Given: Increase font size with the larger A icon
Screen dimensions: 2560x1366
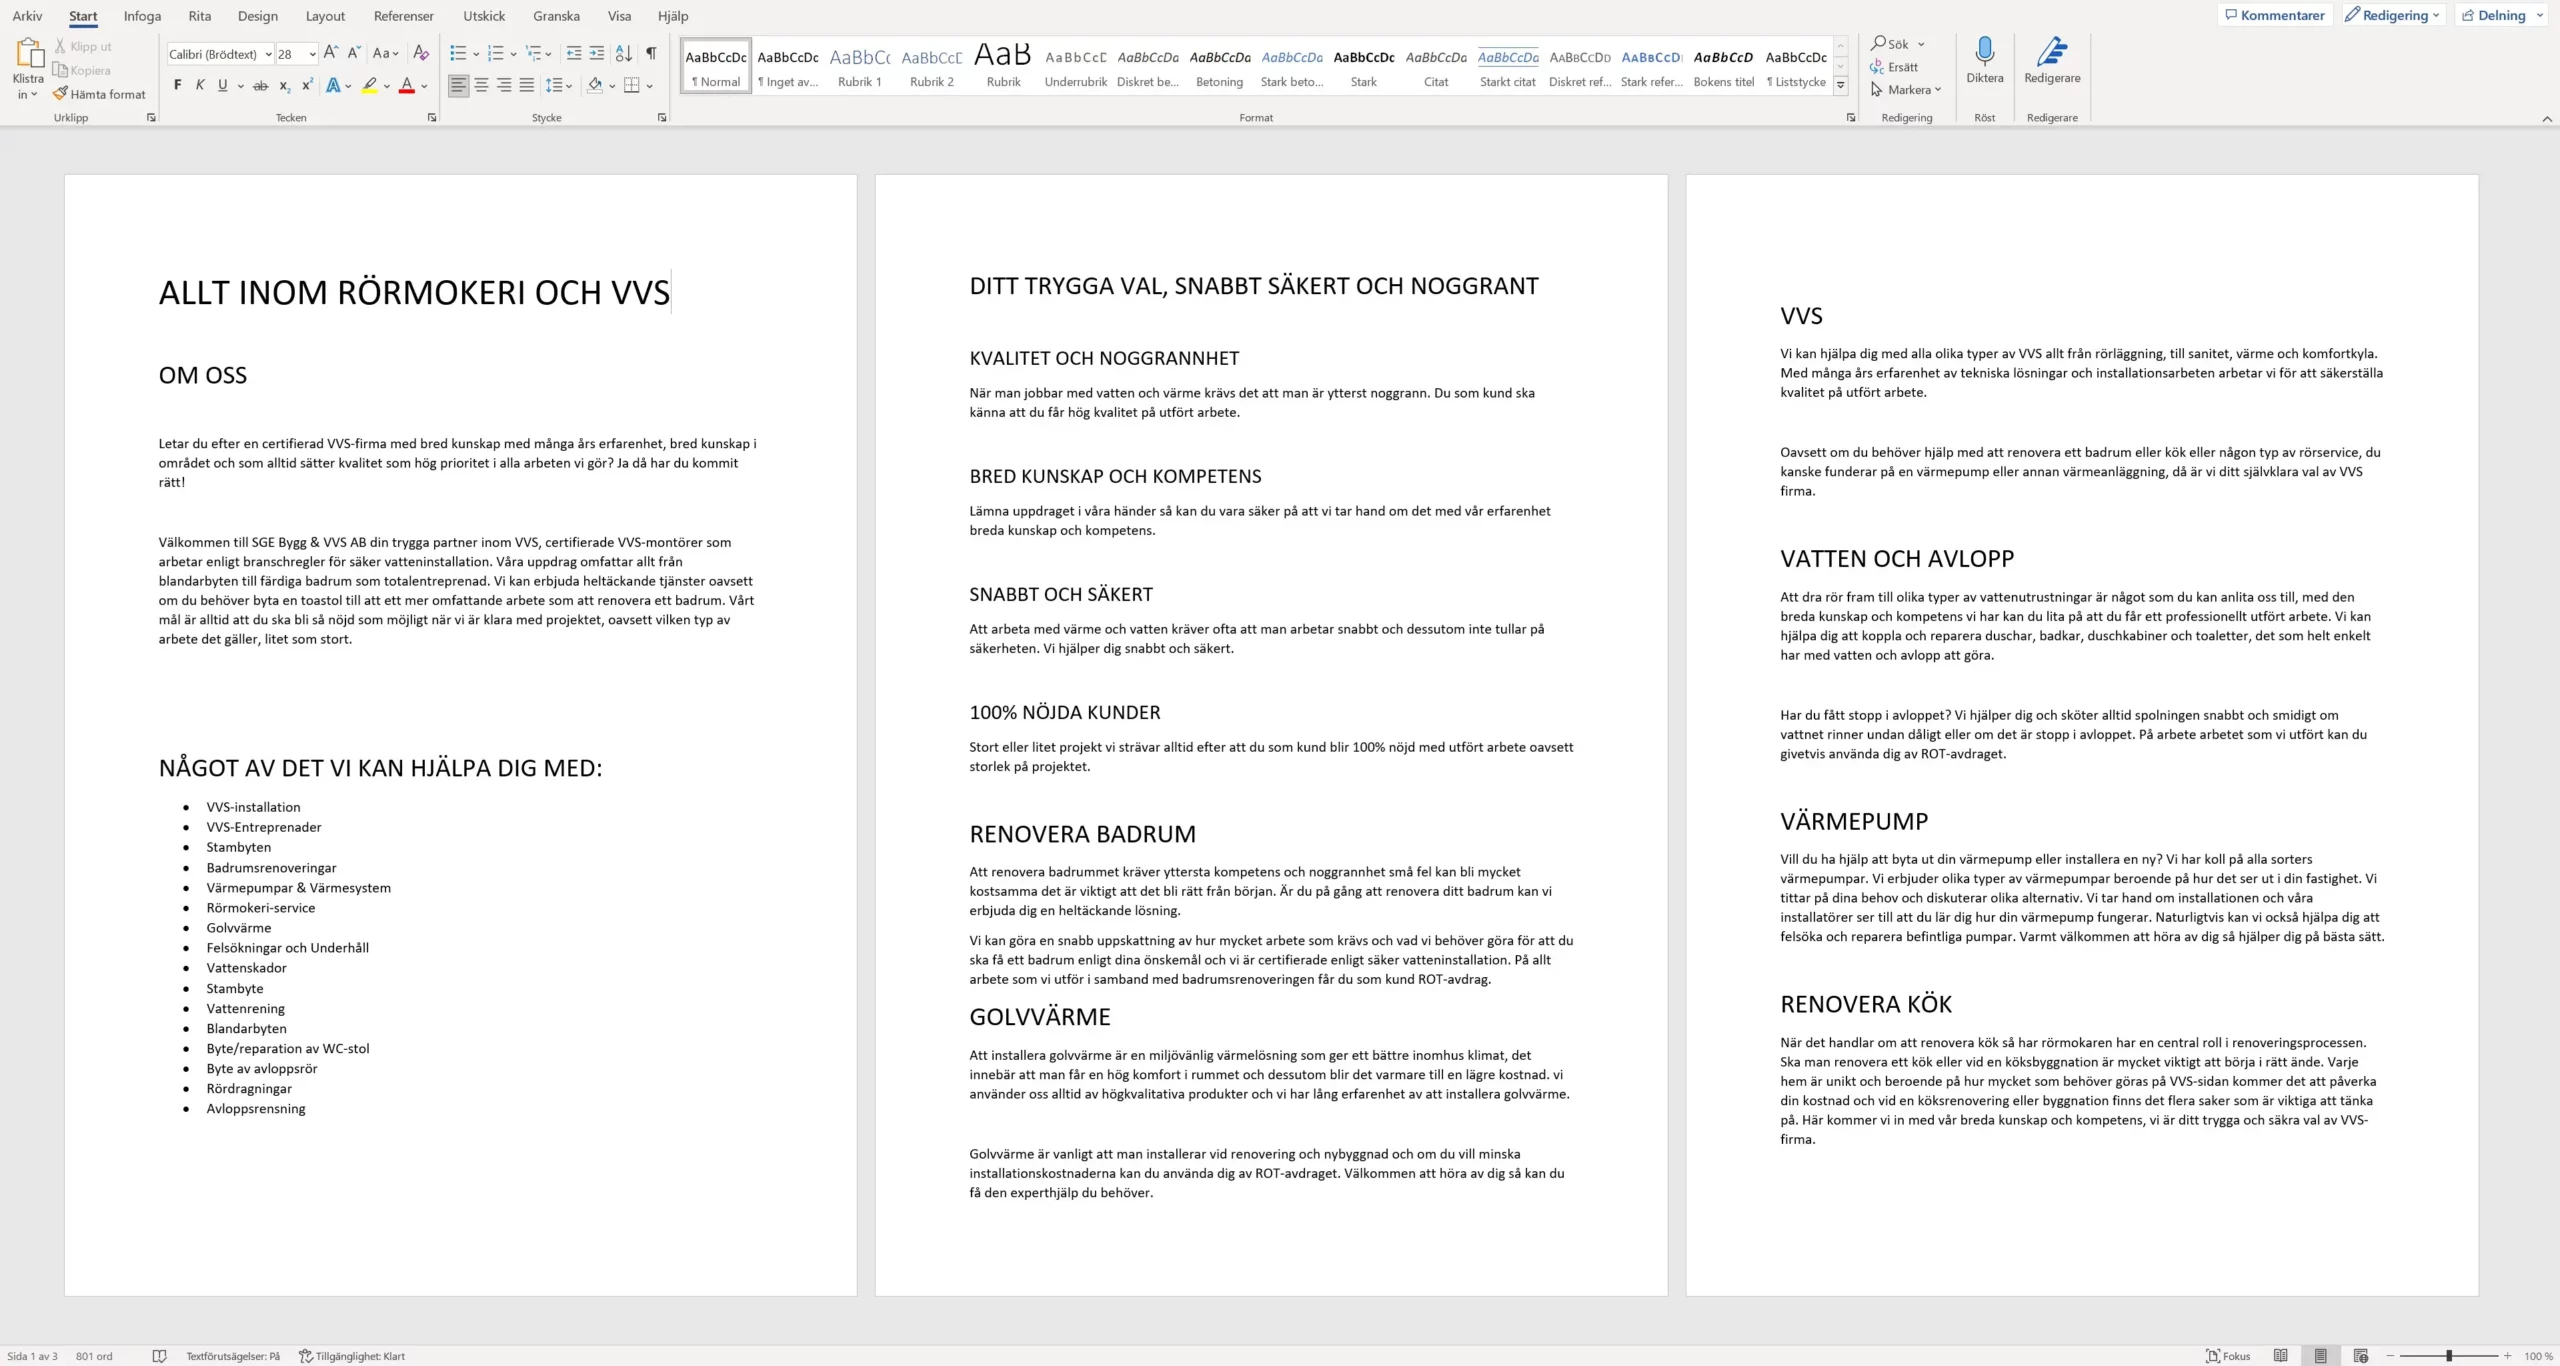Looking at the screenshot, I should (331, 53).
